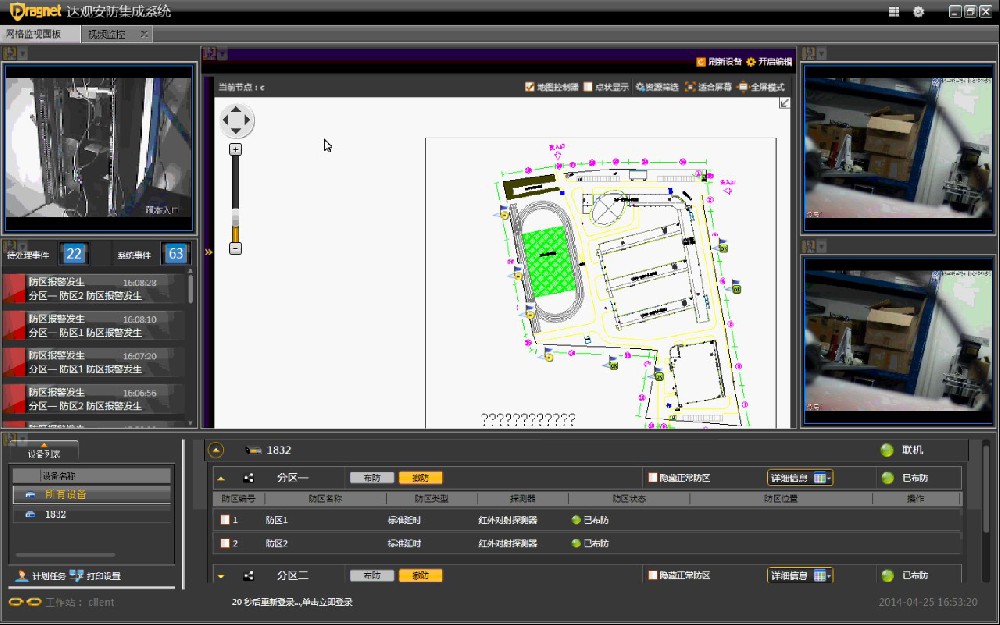This screenshot has width=1000, height=625.
Task: Expand the 分区二 partition section
Action: coord(221,576)
